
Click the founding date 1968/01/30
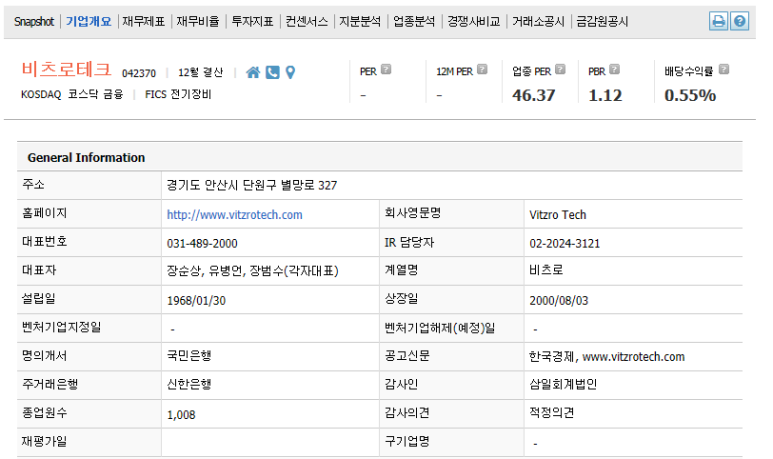196,301
